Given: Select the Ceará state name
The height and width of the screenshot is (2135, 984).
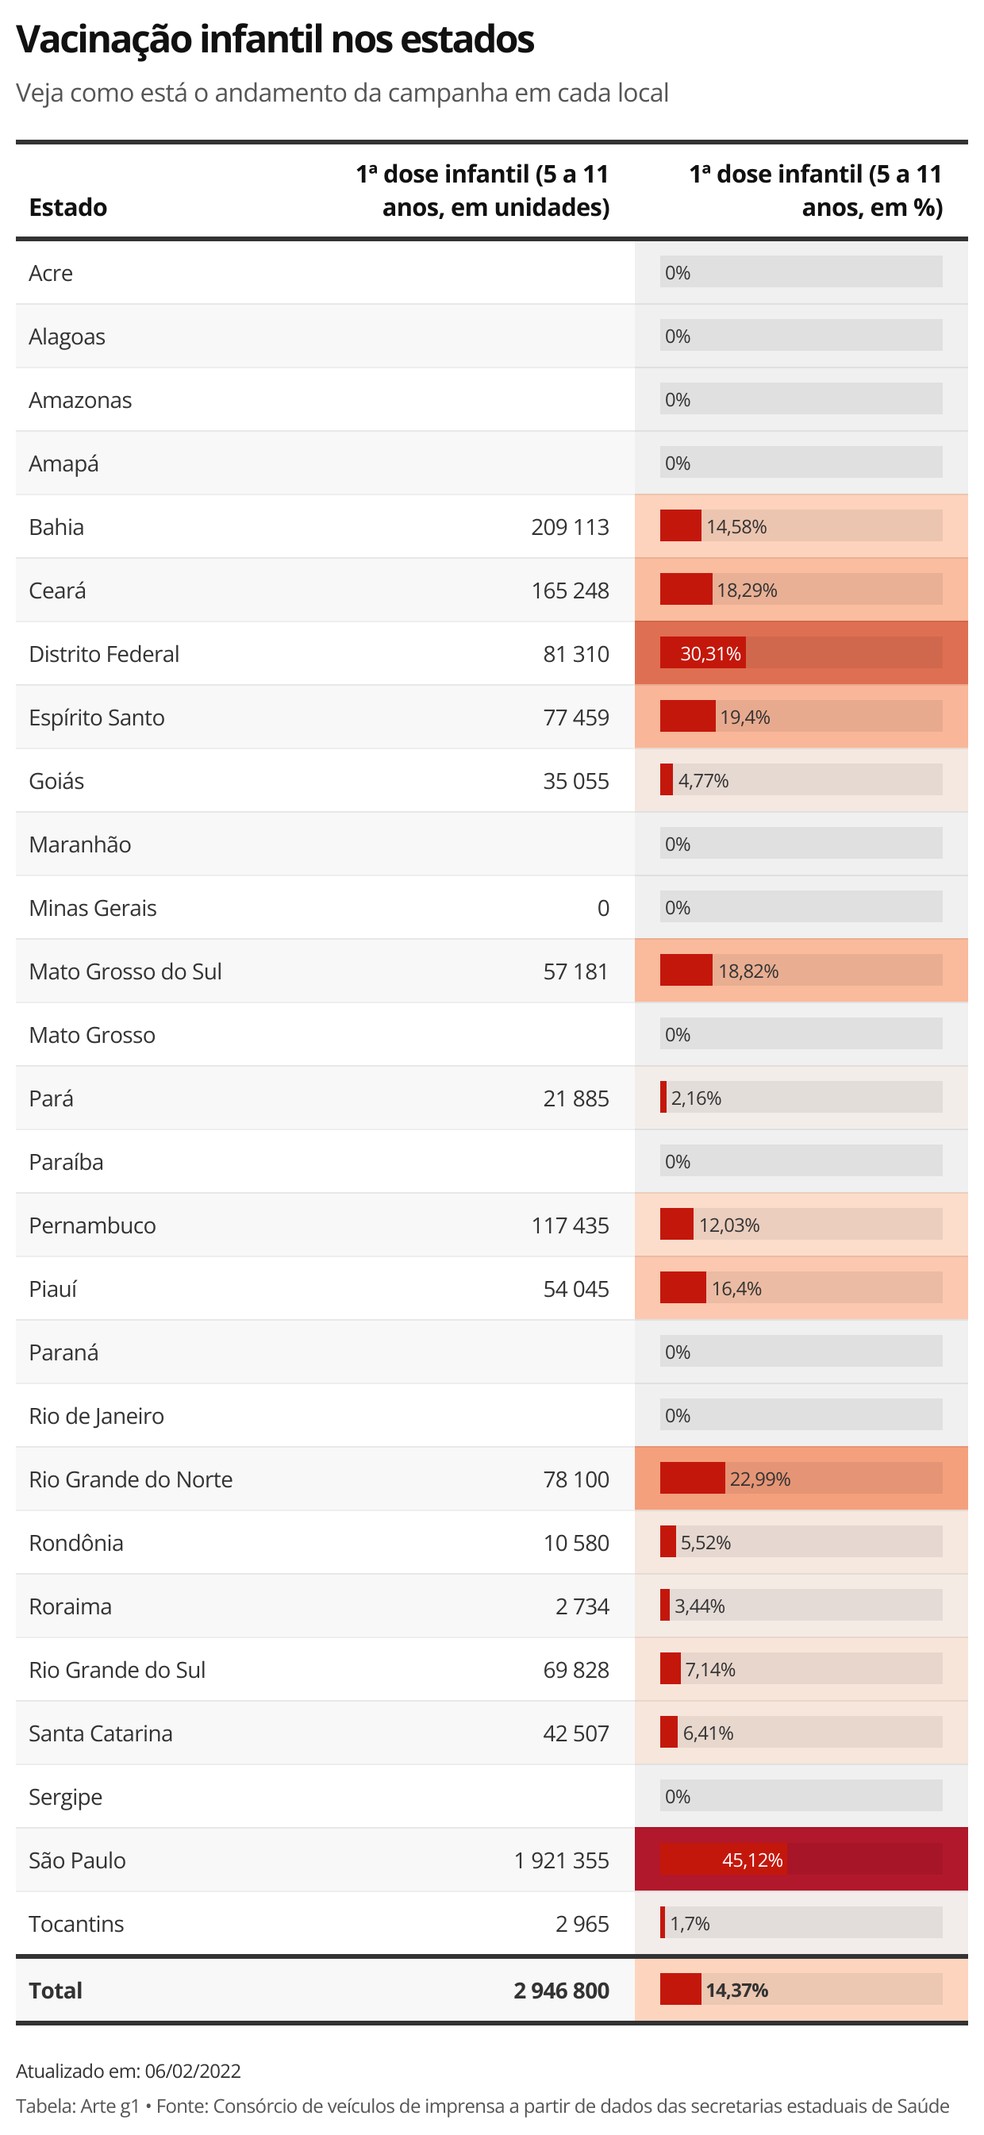Looking at the screenshot, I should point(57,590).
